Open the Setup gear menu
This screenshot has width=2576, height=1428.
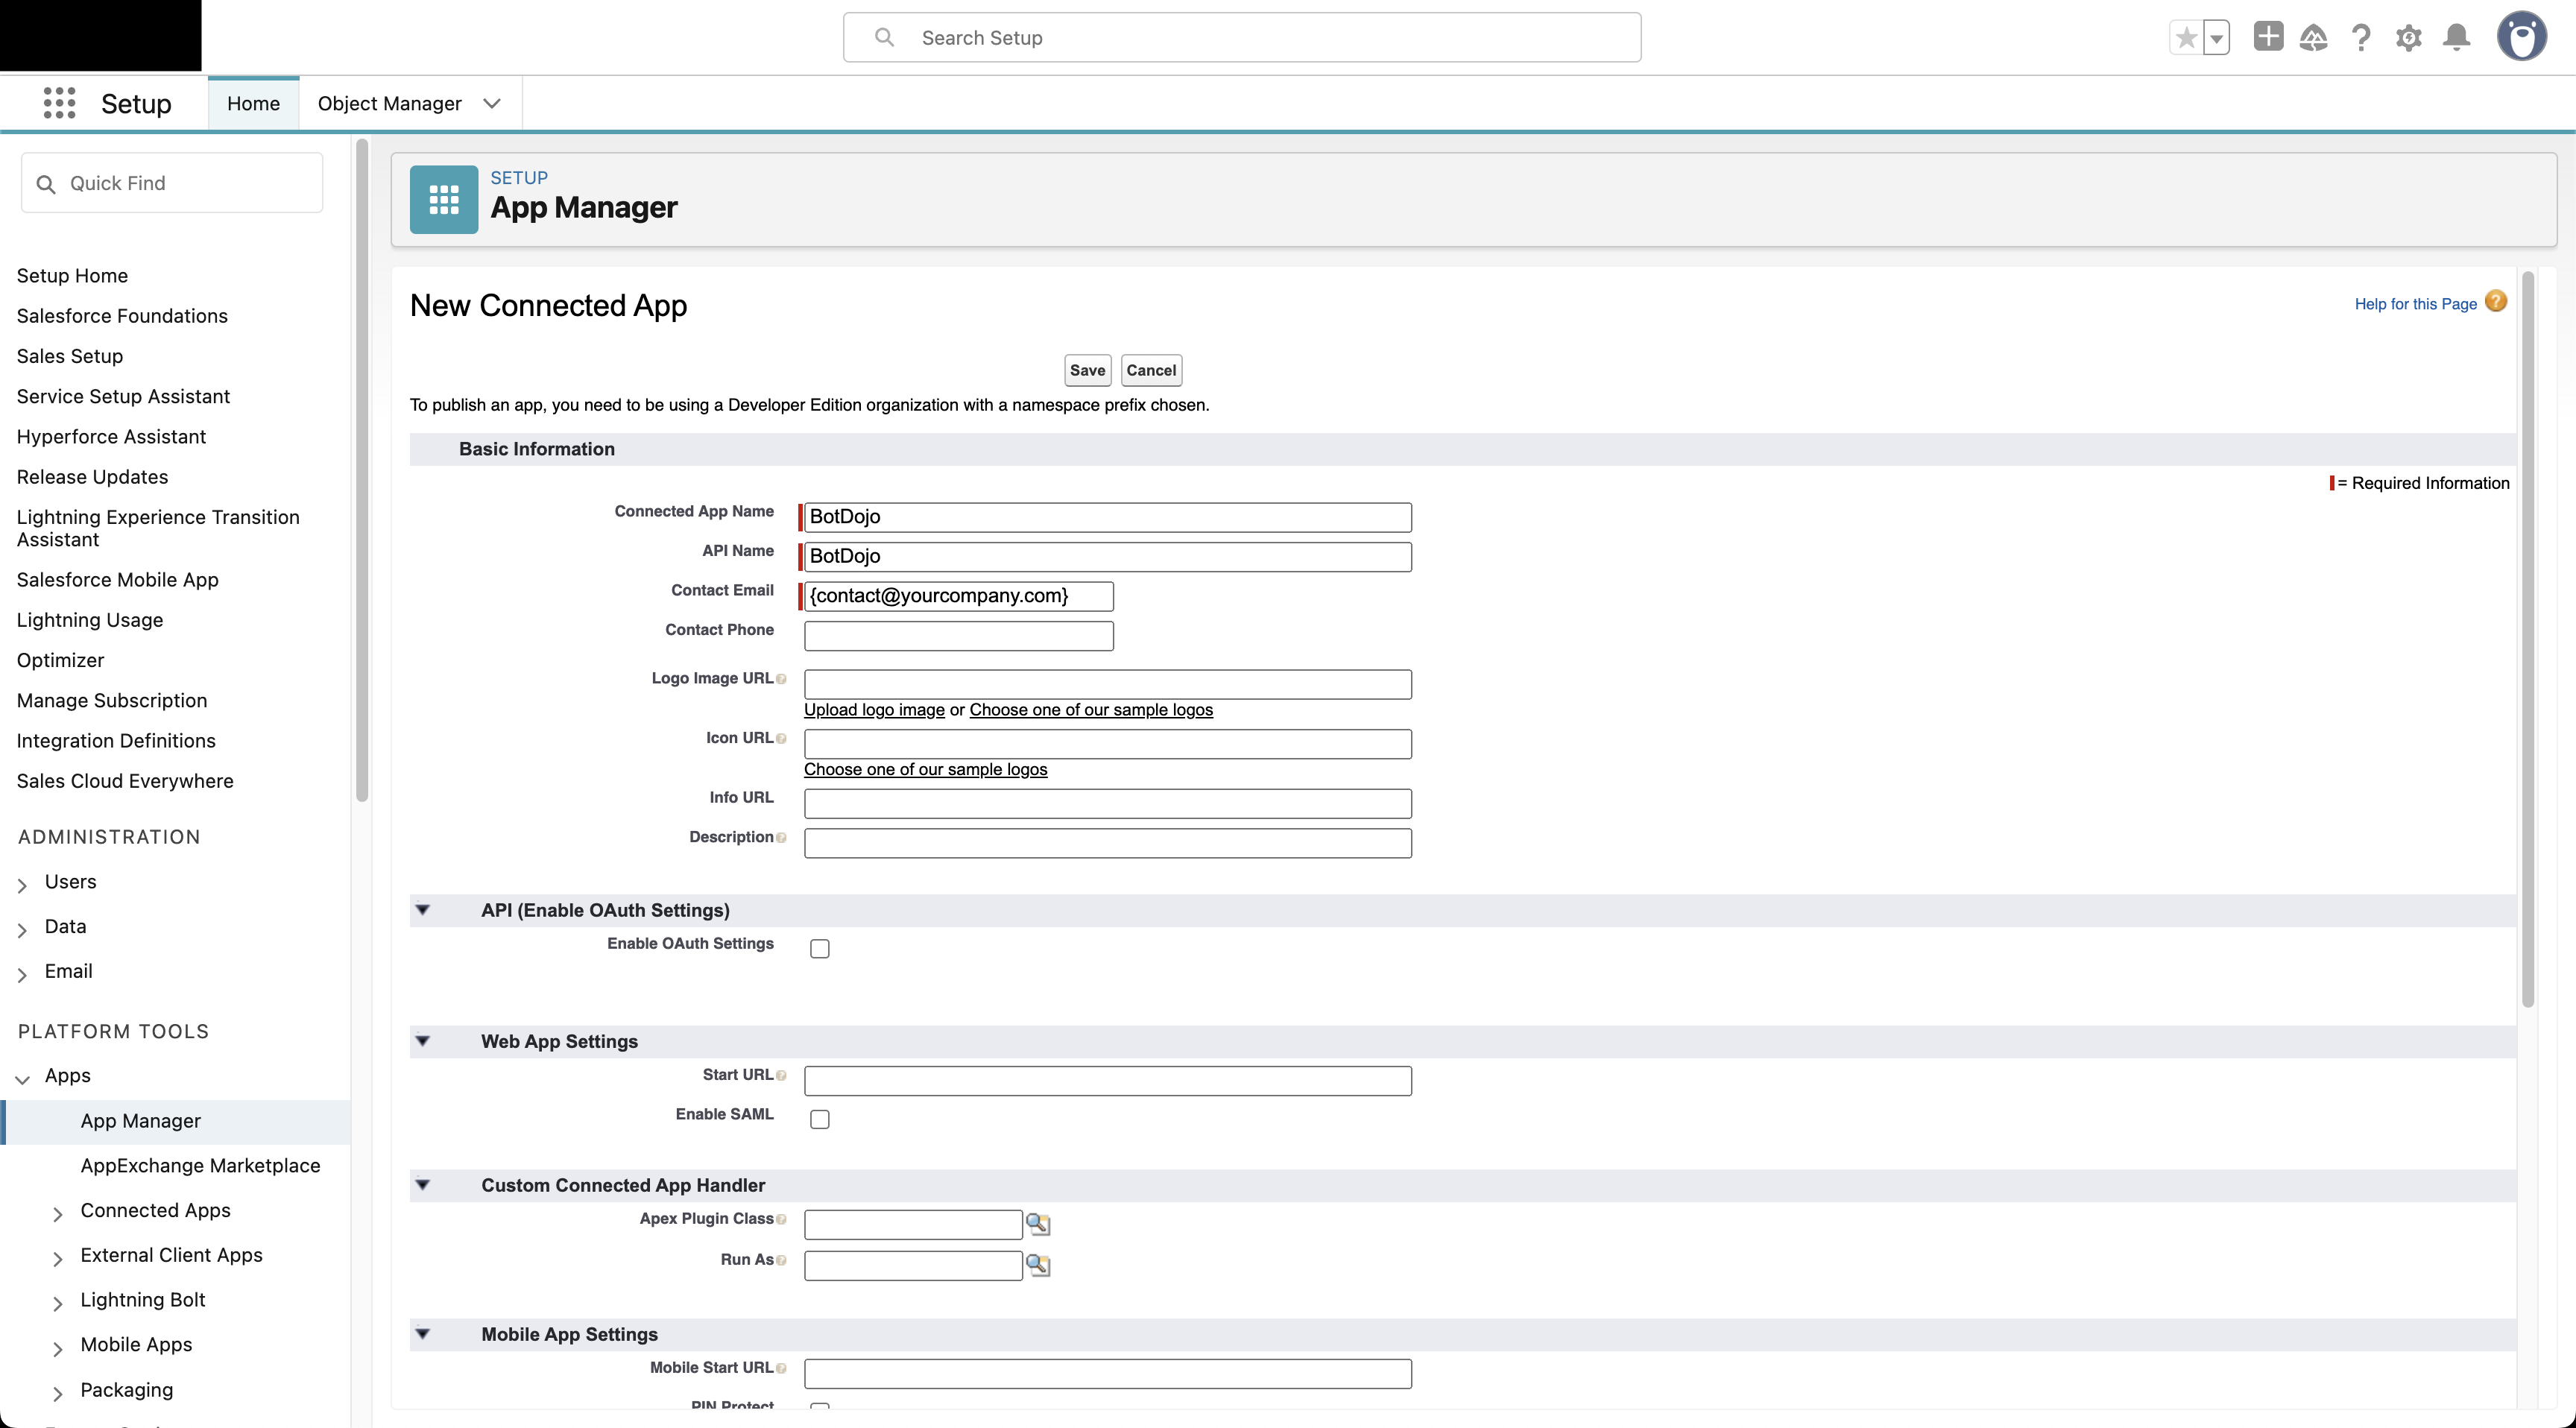(2409, 38)
